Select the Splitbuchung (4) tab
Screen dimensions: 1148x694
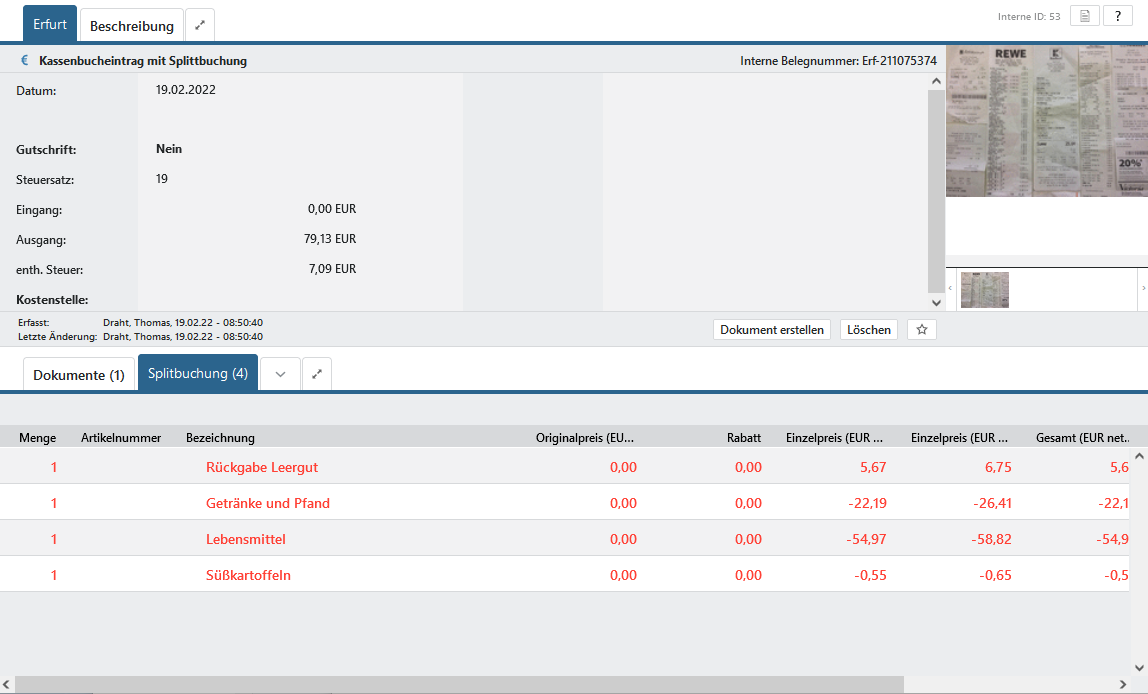pyautogui.click(x=198, y=373)
